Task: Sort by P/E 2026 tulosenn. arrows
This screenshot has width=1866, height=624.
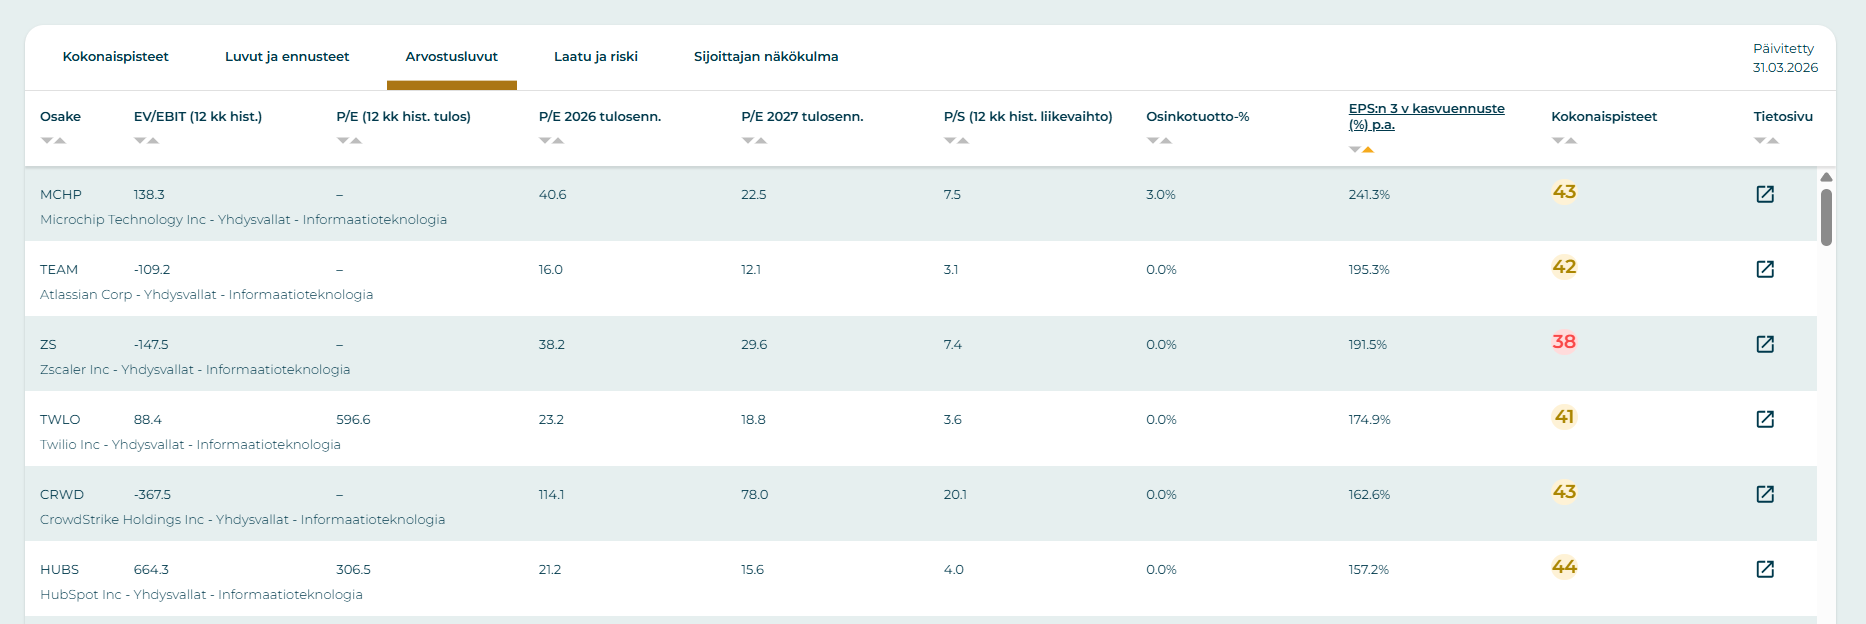Action: pos(551,141)
